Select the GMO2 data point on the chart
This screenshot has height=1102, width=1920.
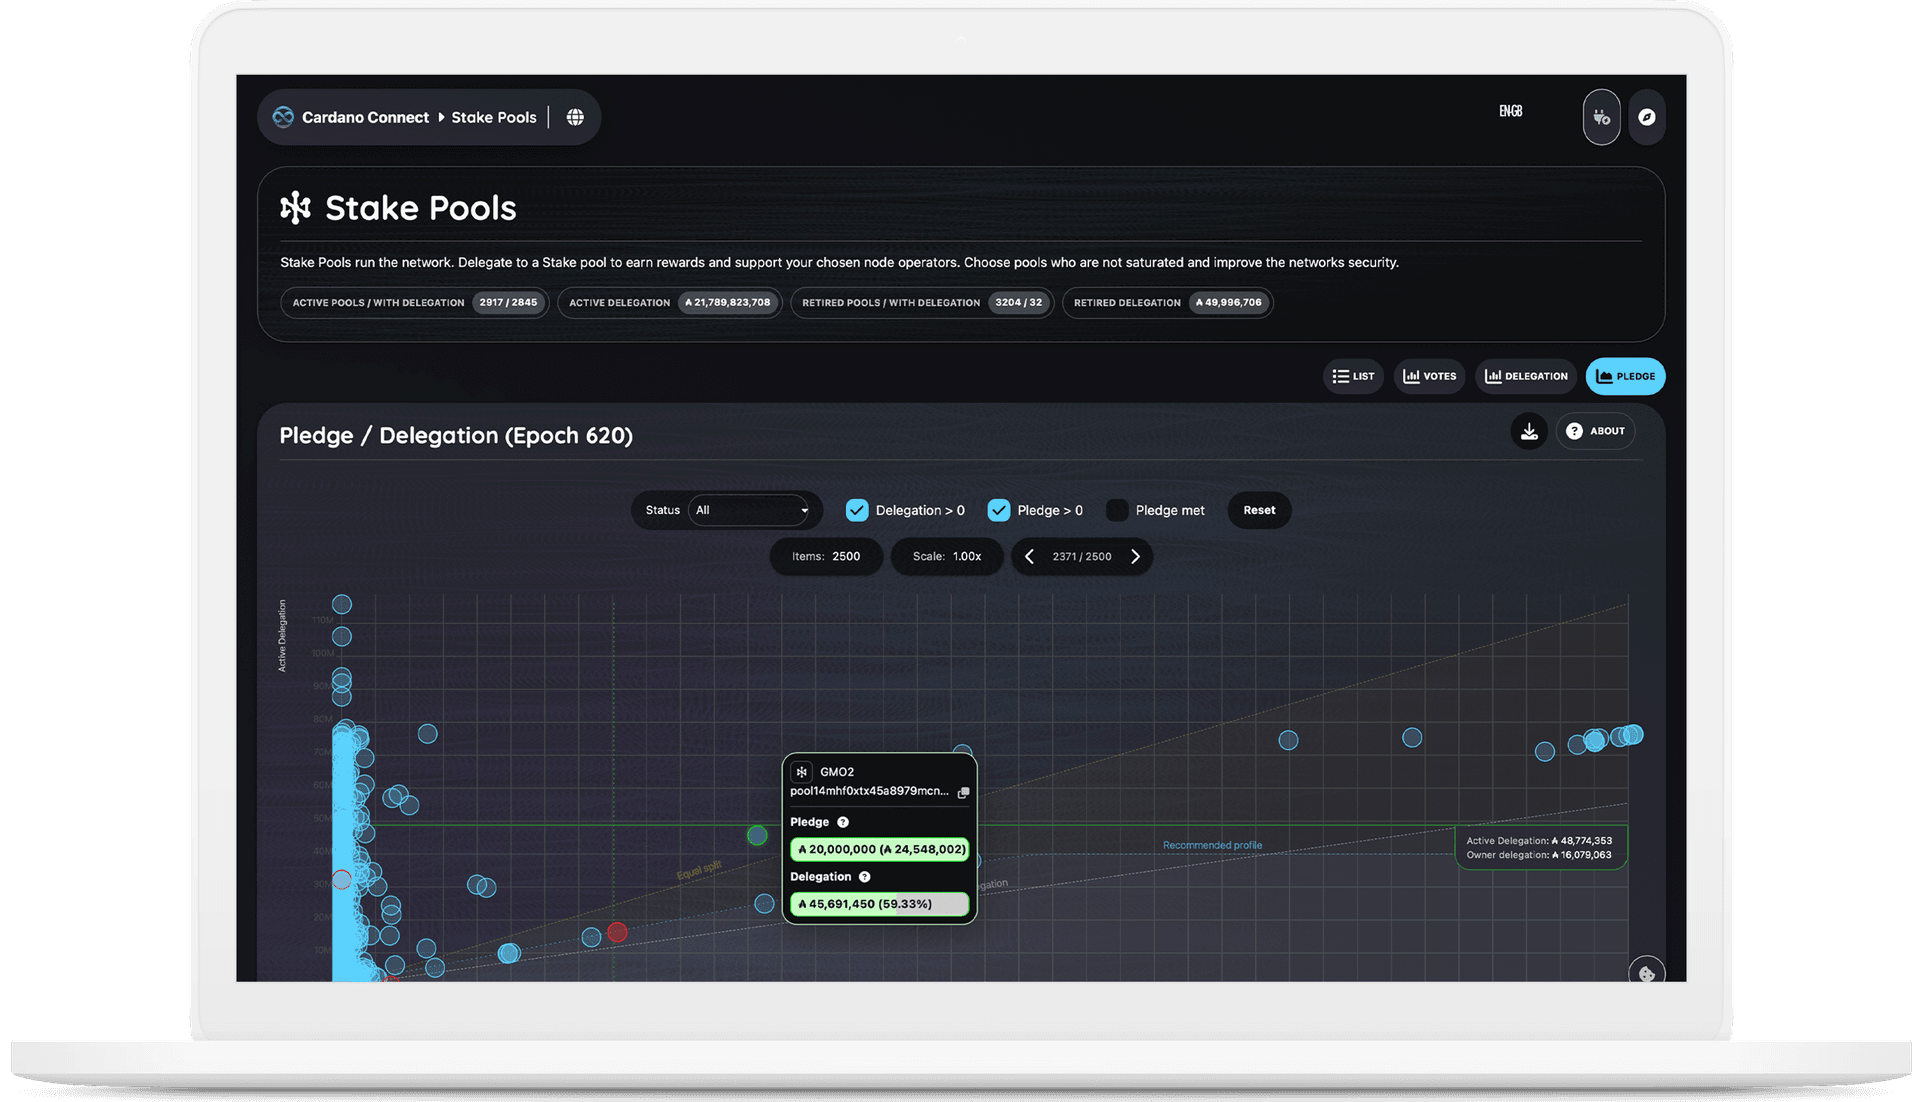[x=757, y=836]
